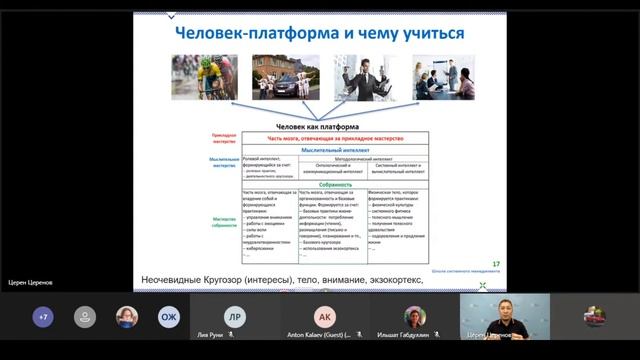Select Ильшат Габдуллин's profile photo

[x=415, y=317]
